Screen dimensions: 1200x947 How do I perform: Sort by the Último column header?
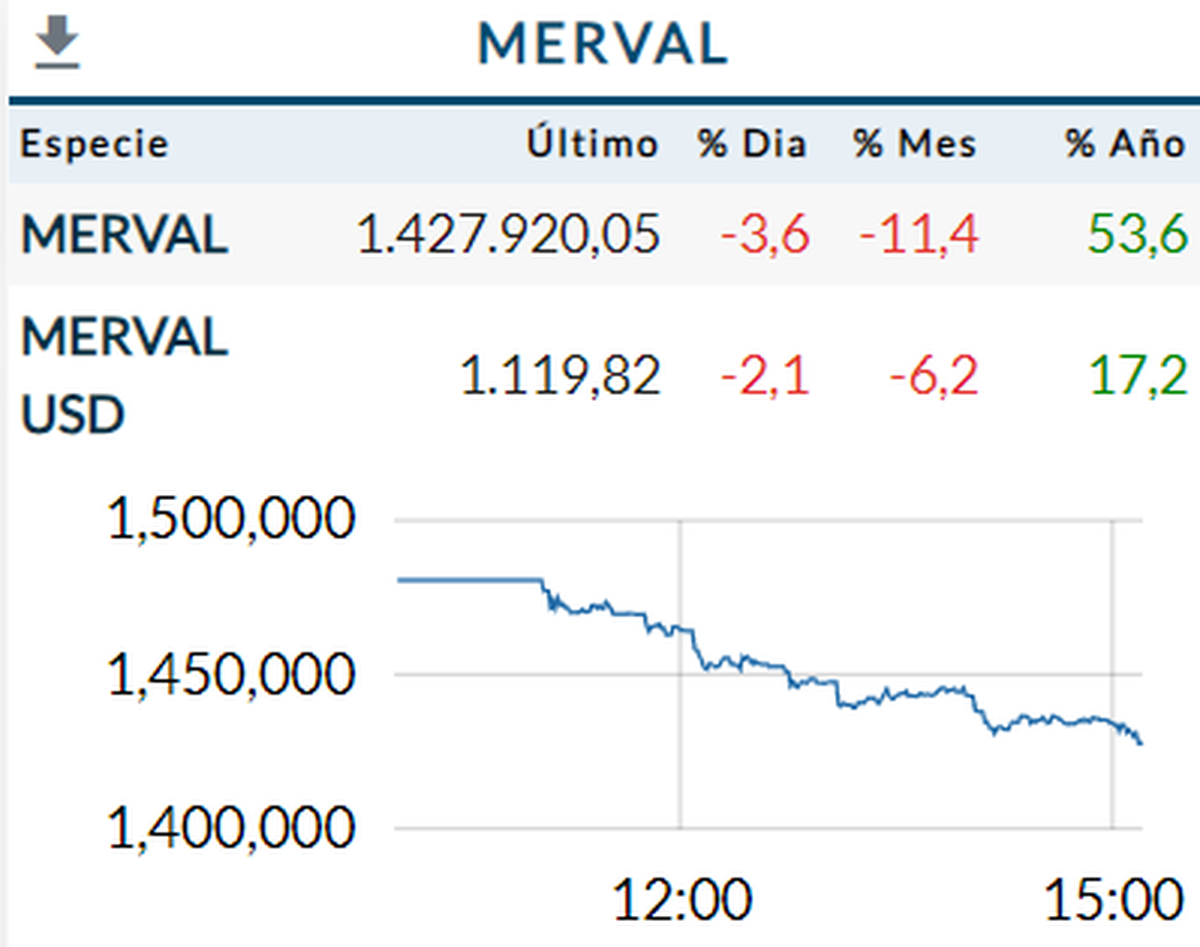tap(593, 144)
